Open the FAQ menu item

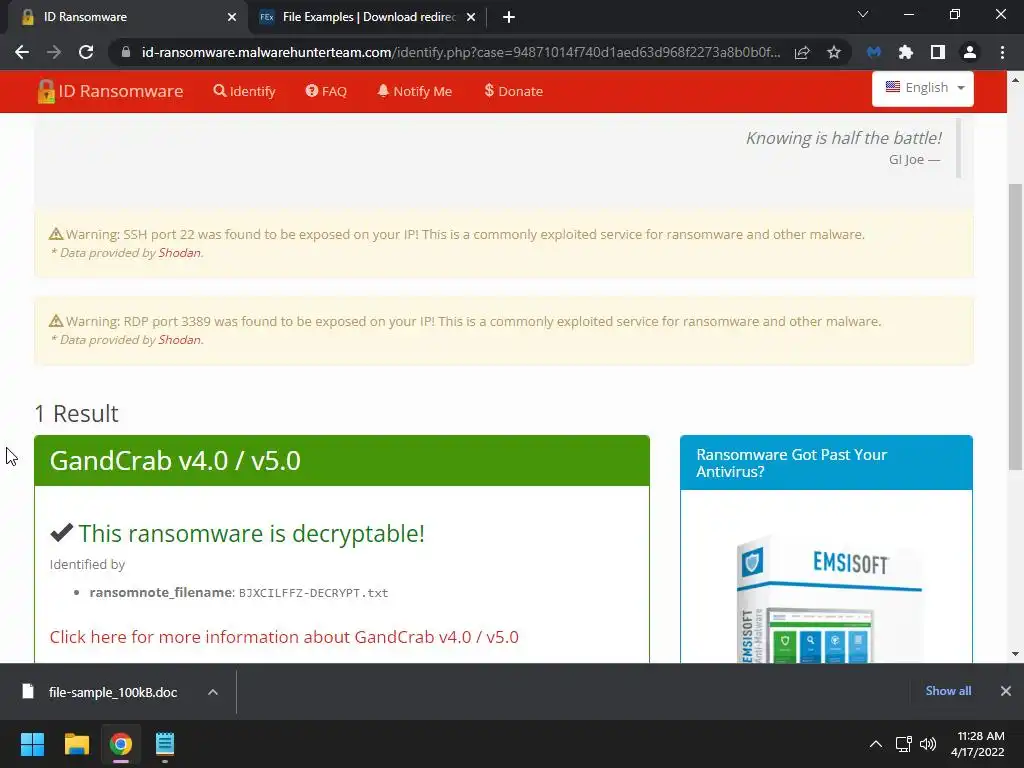point(326,91)
